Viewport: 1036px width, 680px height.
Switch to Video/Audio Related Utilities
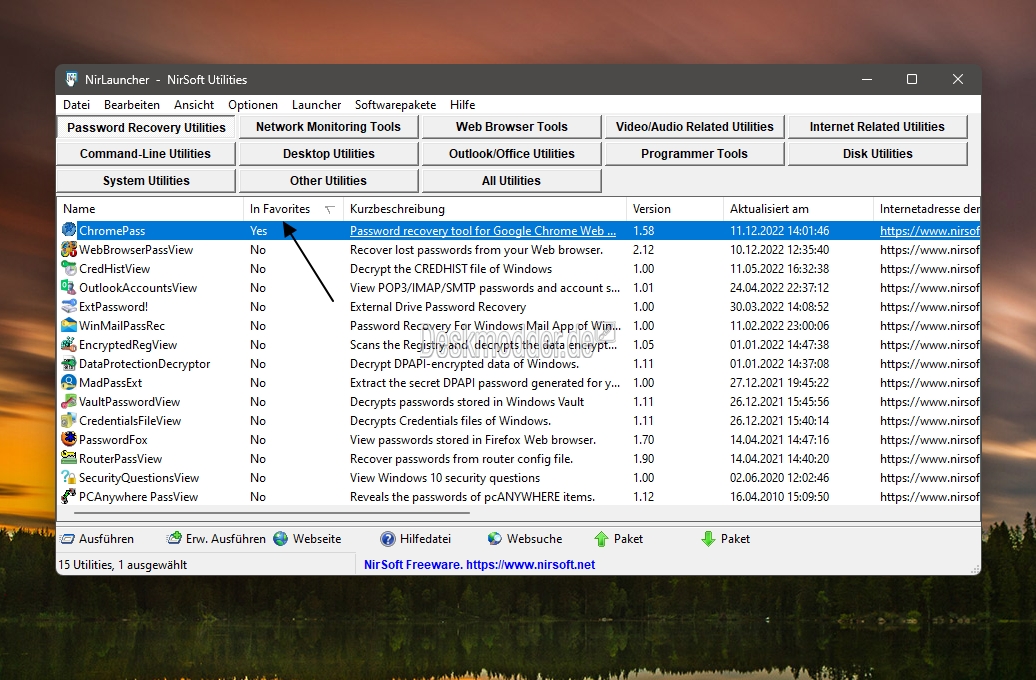pyautogui.click(x=694, y=127)
